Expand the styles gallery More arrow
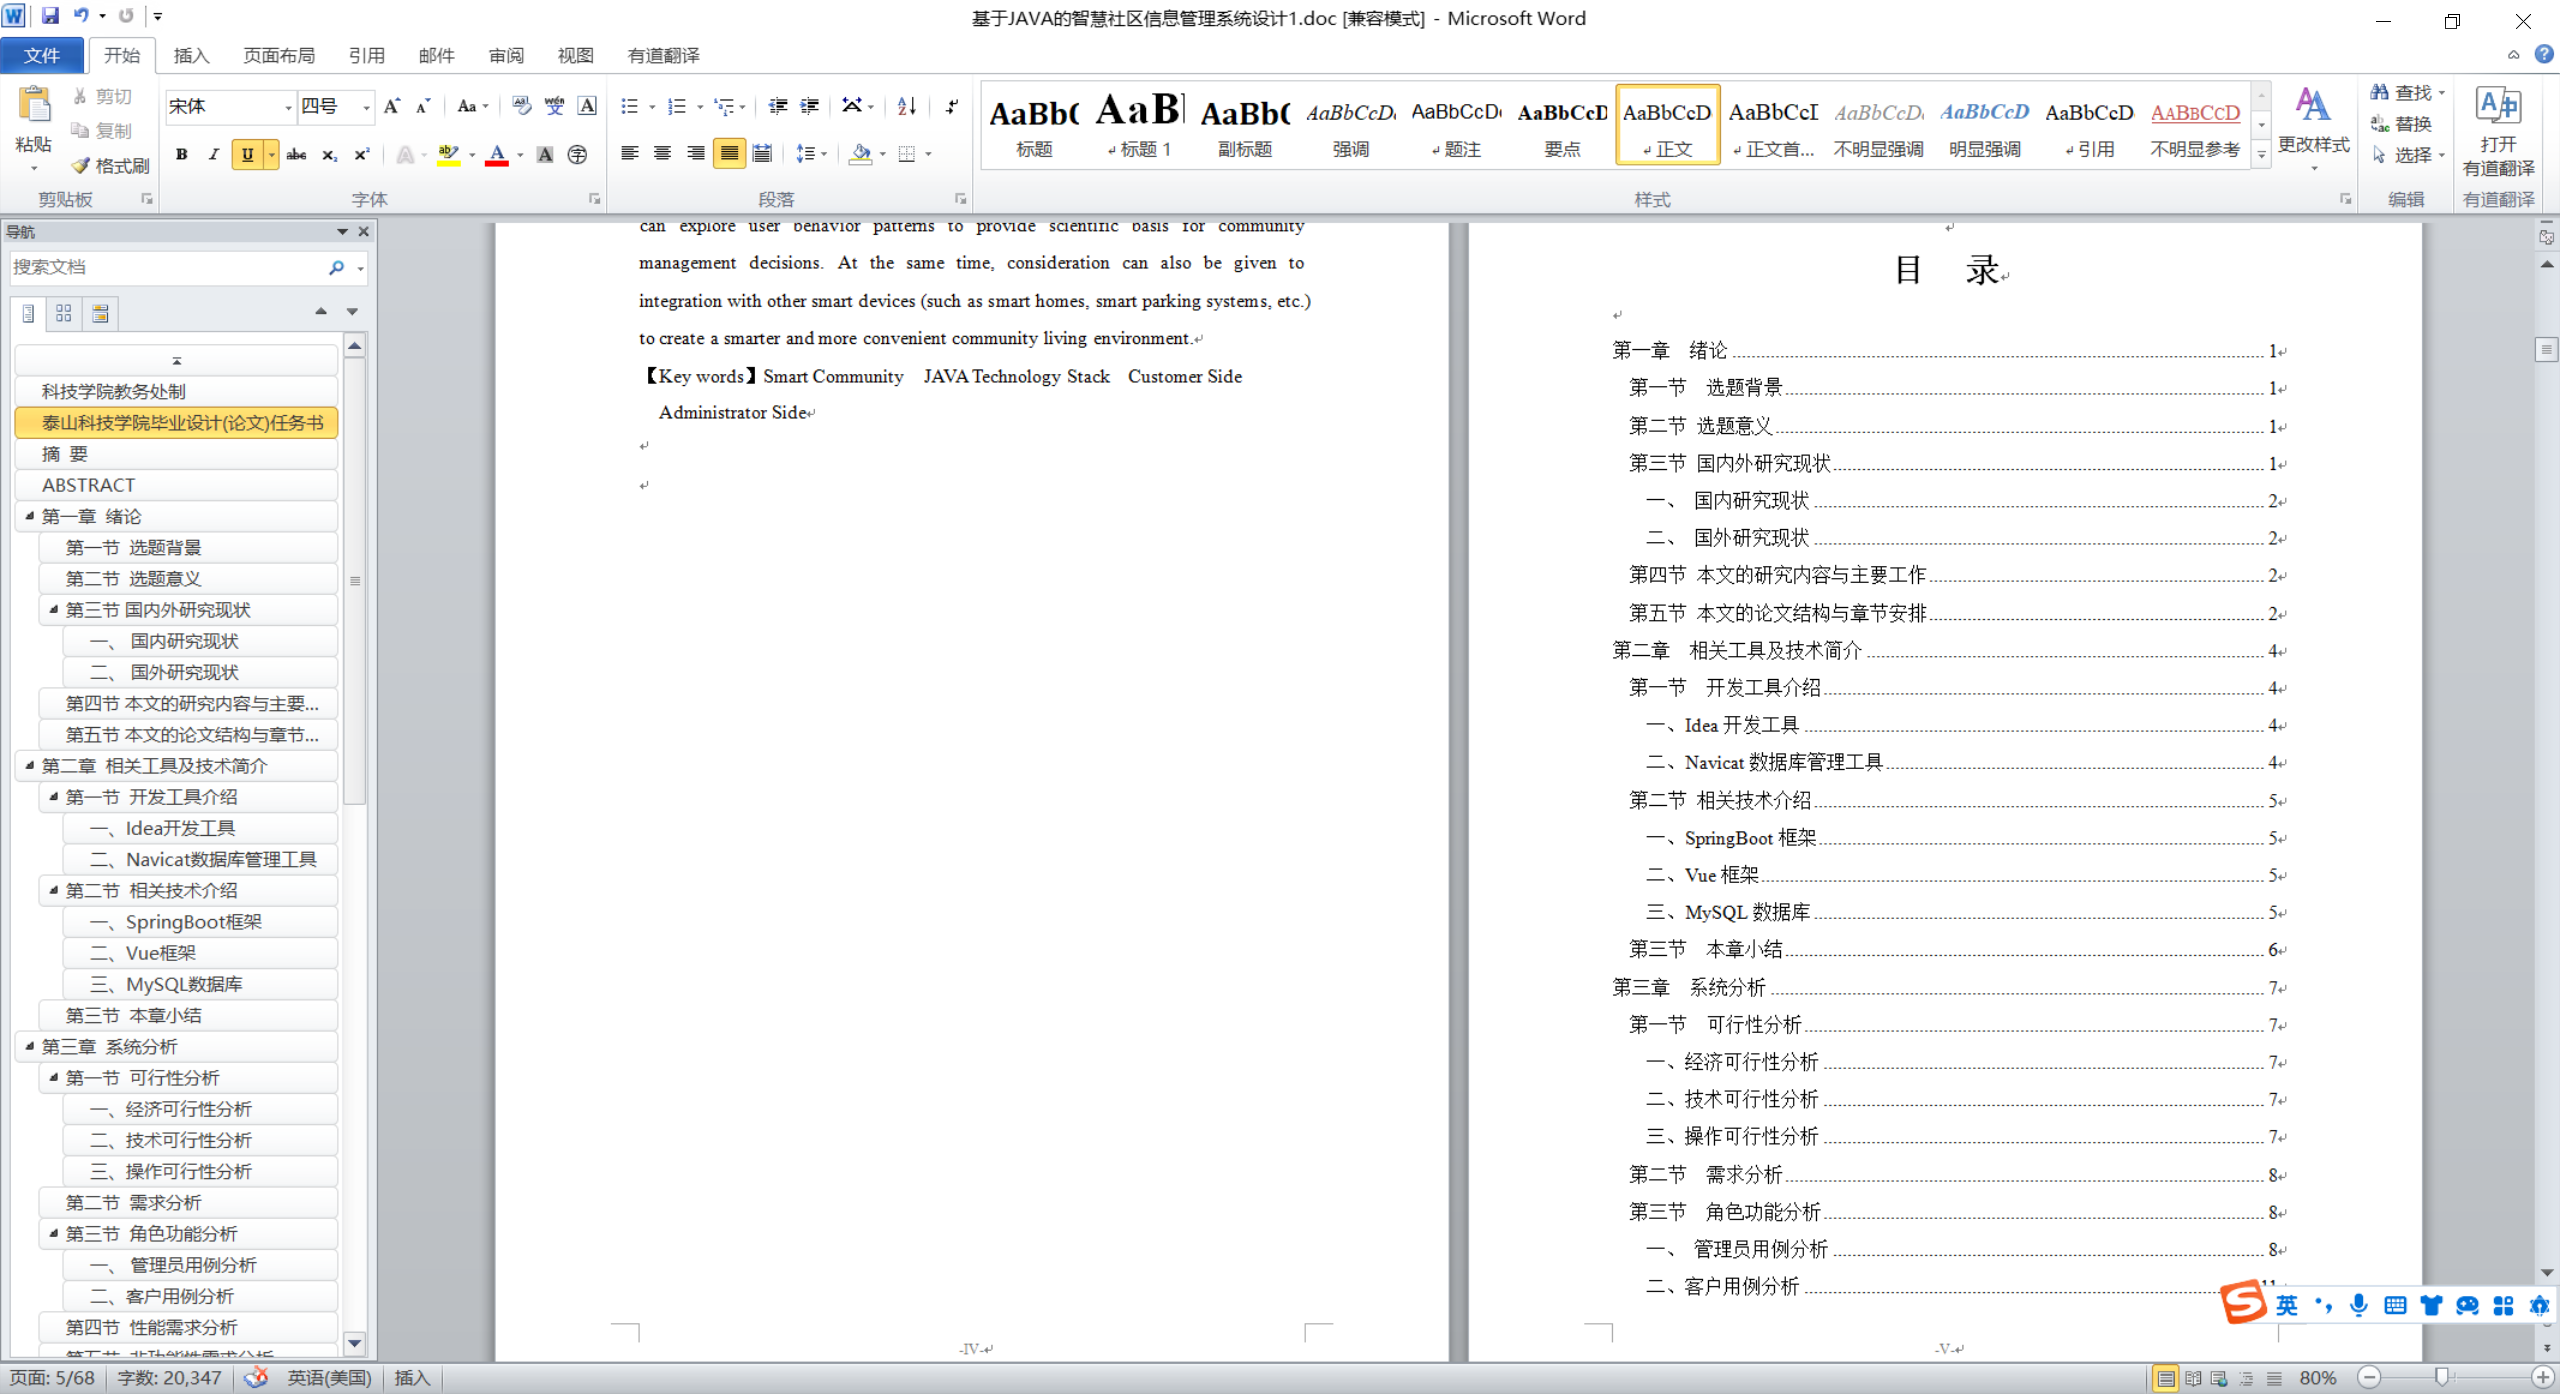The height and width of the screenshot is (1394, 2560). pos(2262,155)
